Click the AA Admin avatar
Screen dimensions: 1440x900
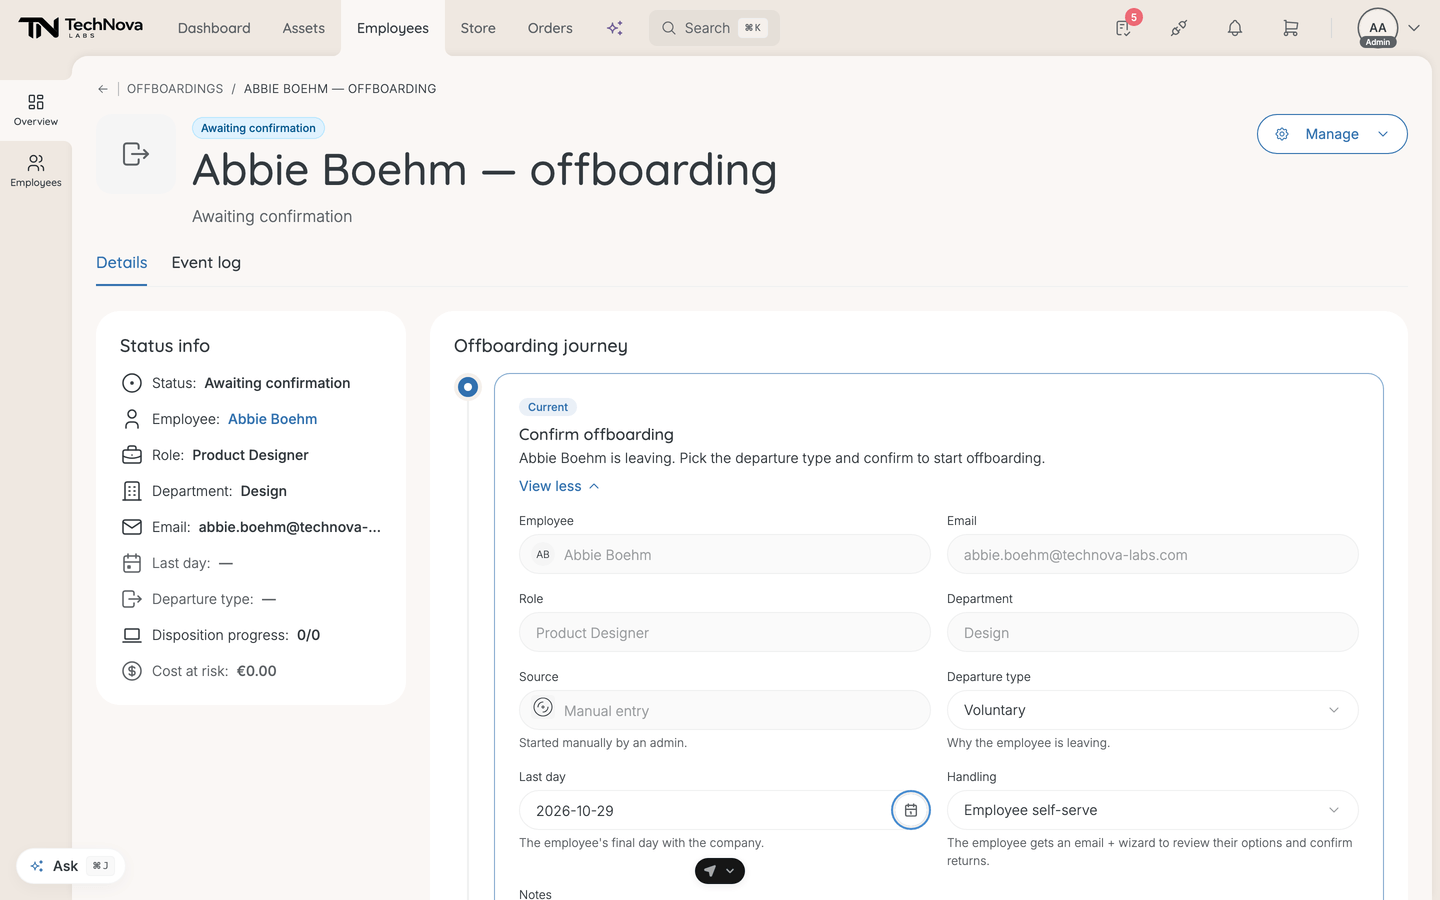click(x=1378, y=28)
